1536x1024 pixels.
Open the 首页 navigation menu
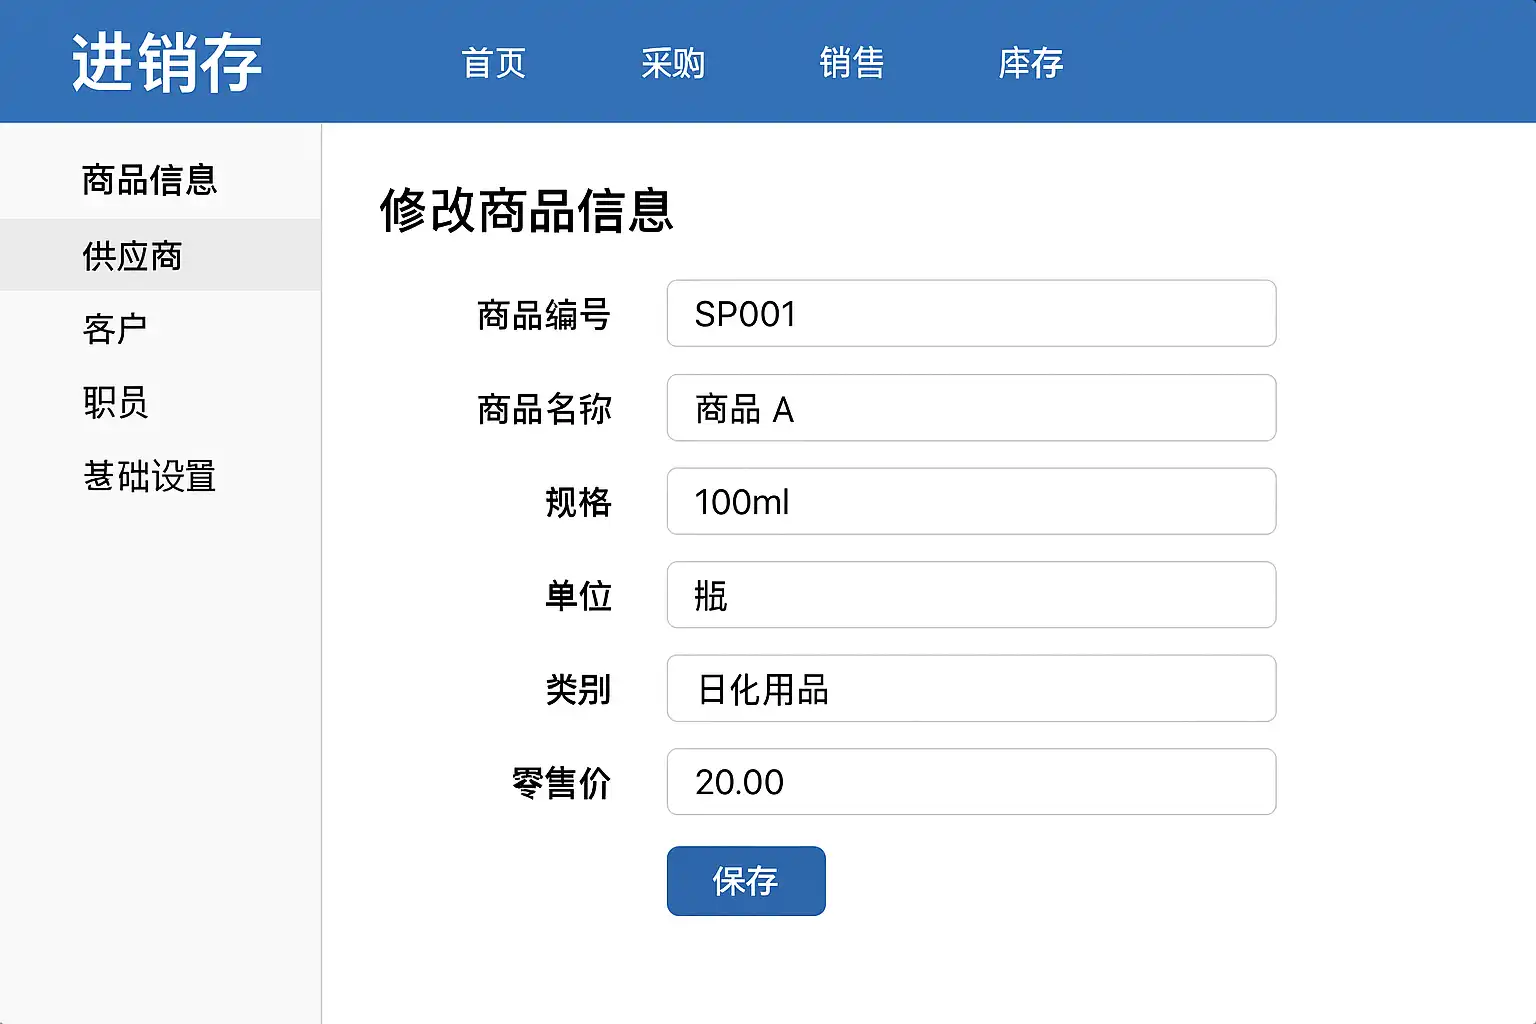[x=494, y=63]
